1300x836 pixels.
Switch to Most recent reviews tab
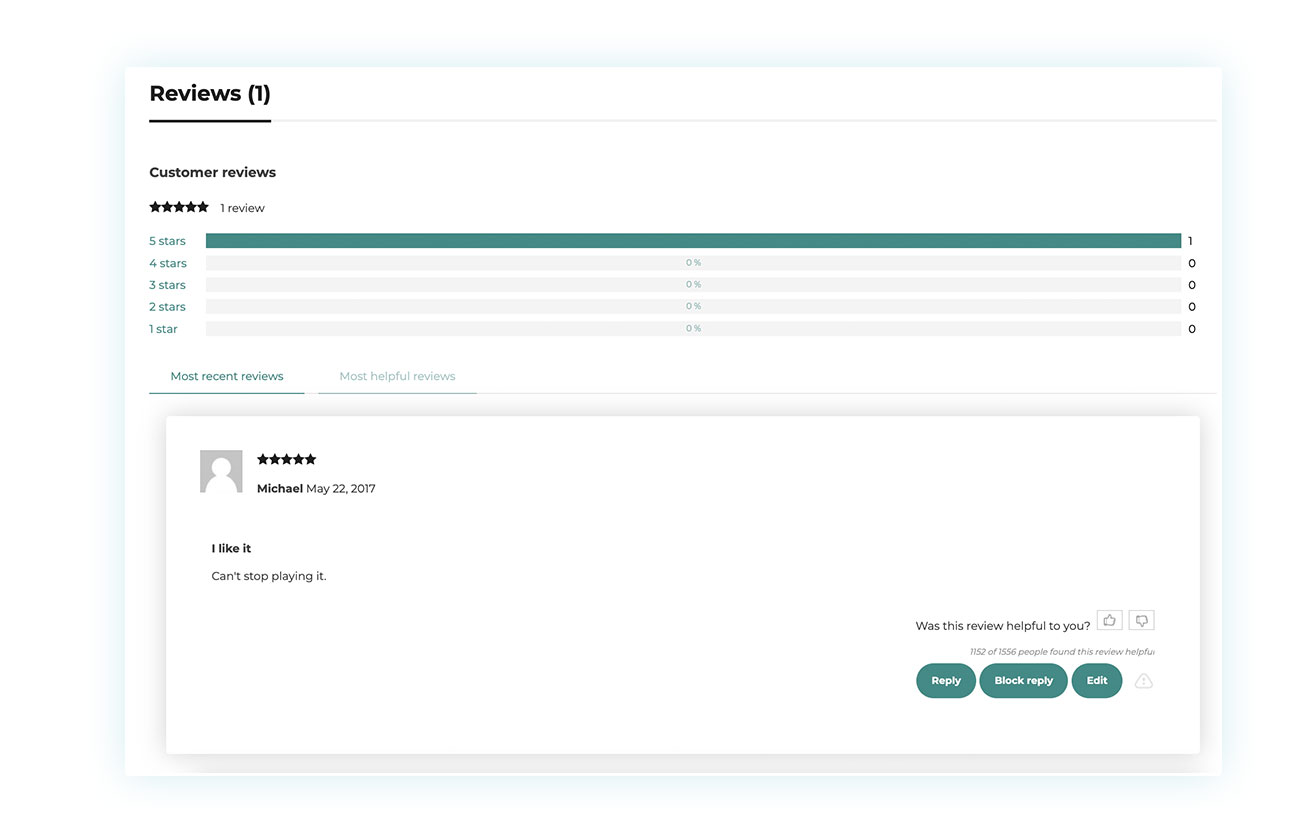coord(227,376)
